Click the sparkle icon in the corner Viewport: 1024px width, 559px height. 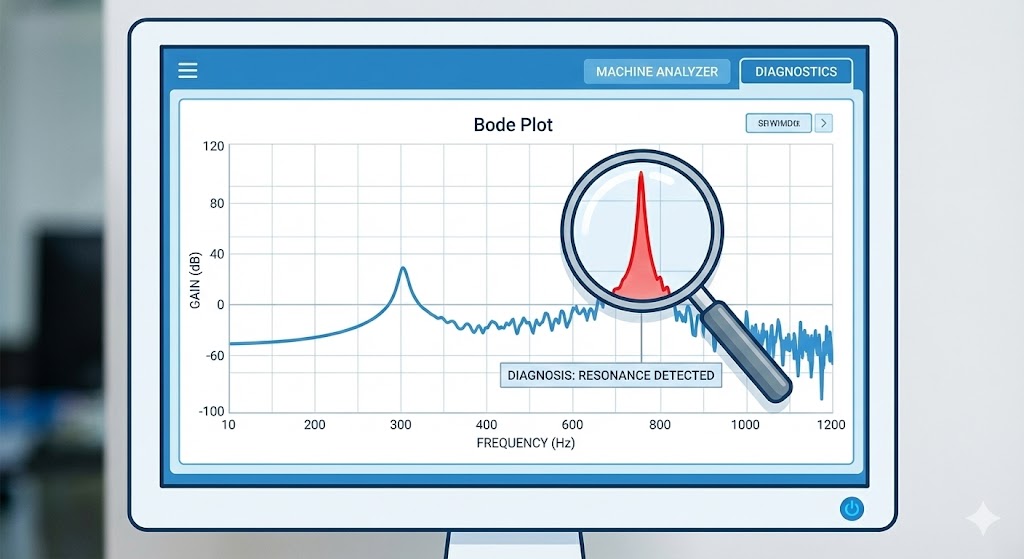[982, 519]
